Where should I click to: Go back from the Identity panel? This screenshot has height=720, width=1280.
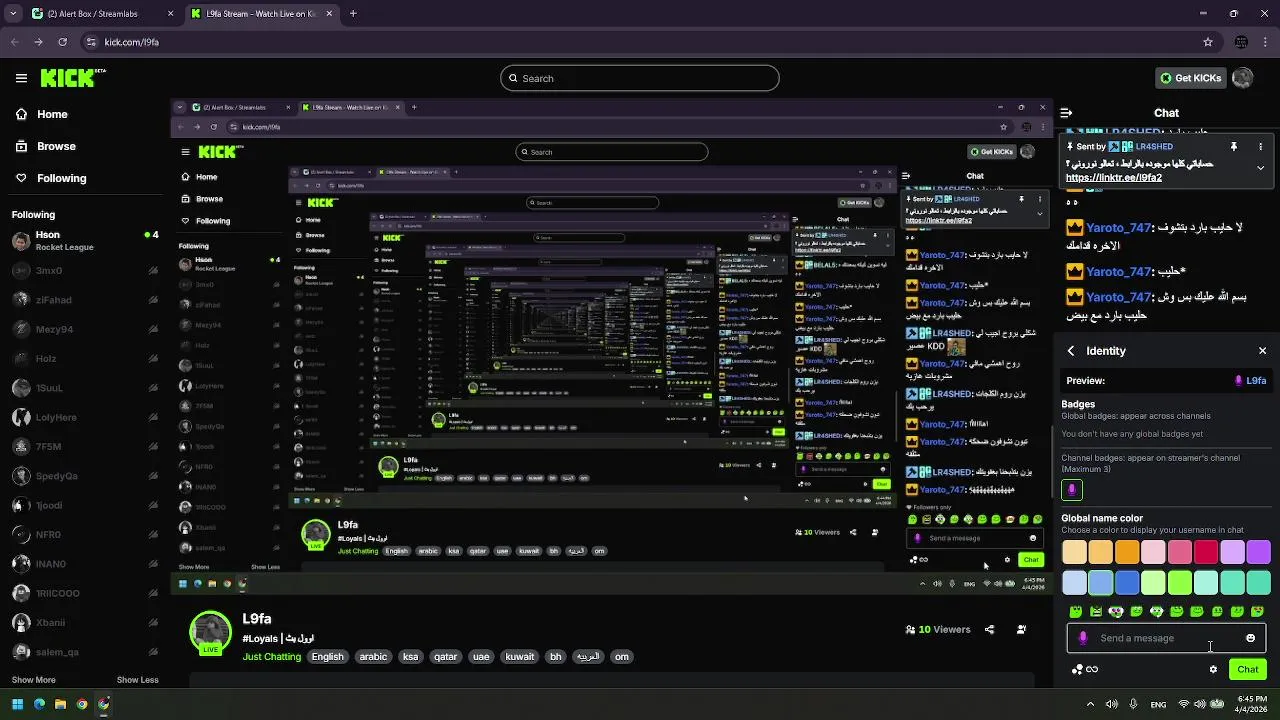click(x=1071, y=351)
